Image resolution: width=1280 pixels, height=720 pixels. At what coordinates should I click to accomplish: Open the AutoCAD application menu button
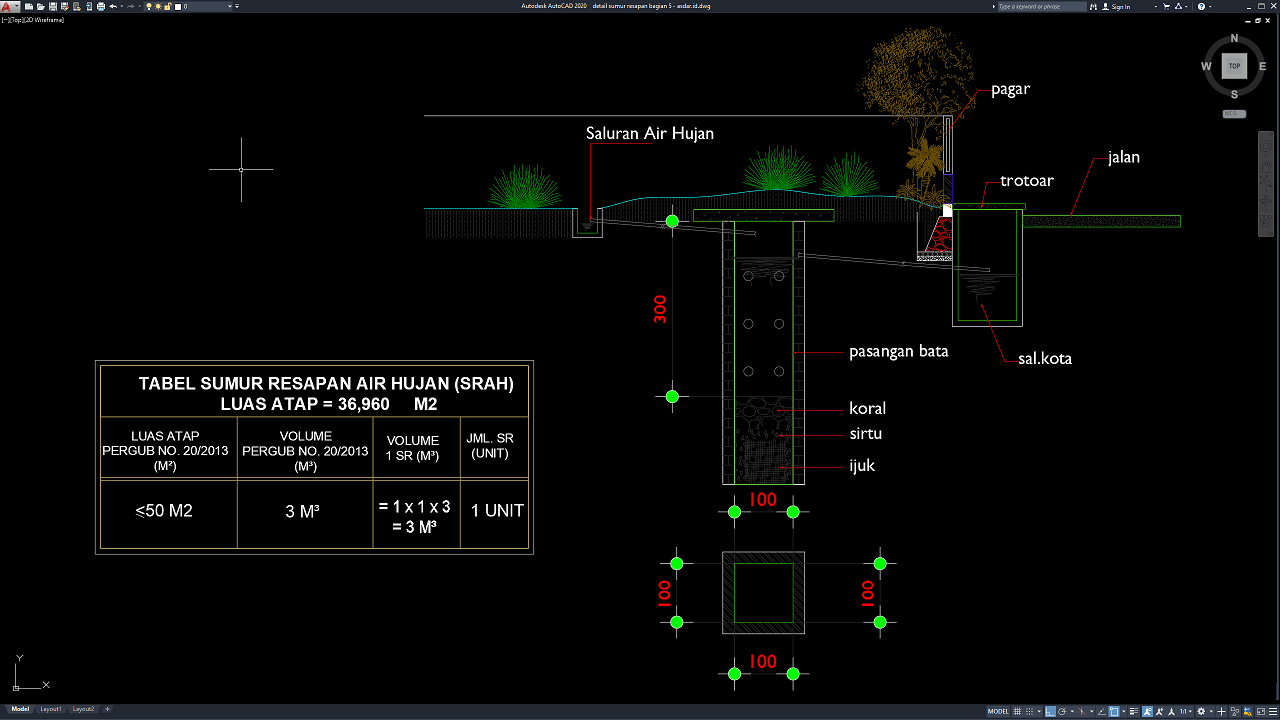pos(8,6)
